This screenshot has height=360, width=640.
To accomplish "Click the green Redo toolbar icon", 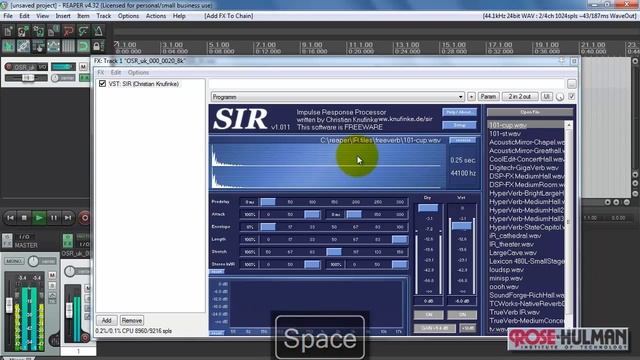I will click(x=83, y=31).
